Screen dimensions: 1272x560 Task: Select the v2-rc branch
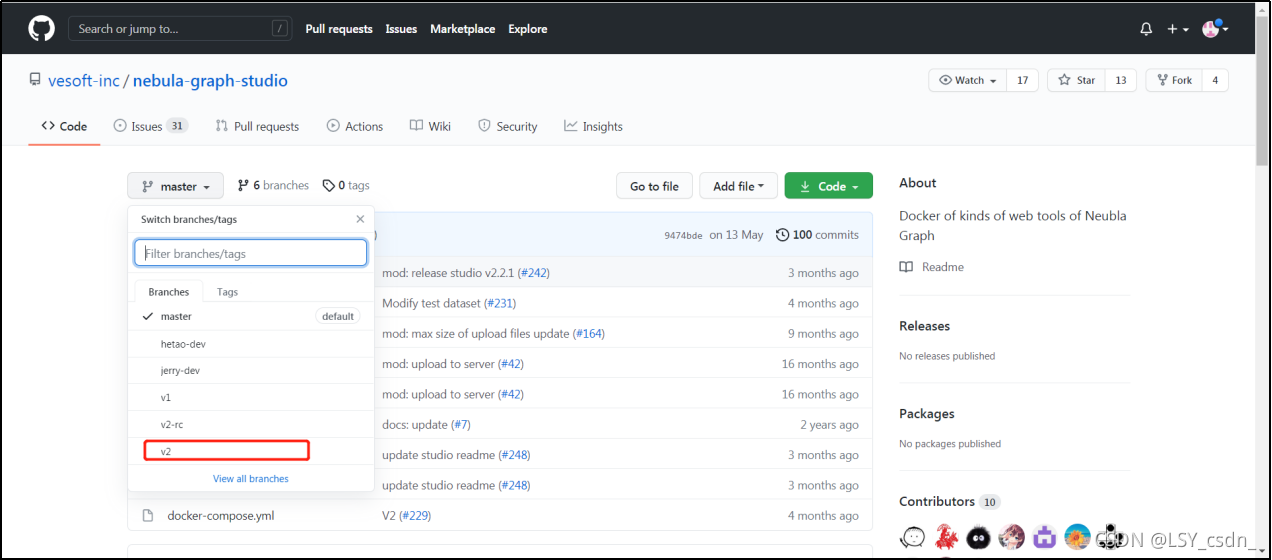(251, 425)
